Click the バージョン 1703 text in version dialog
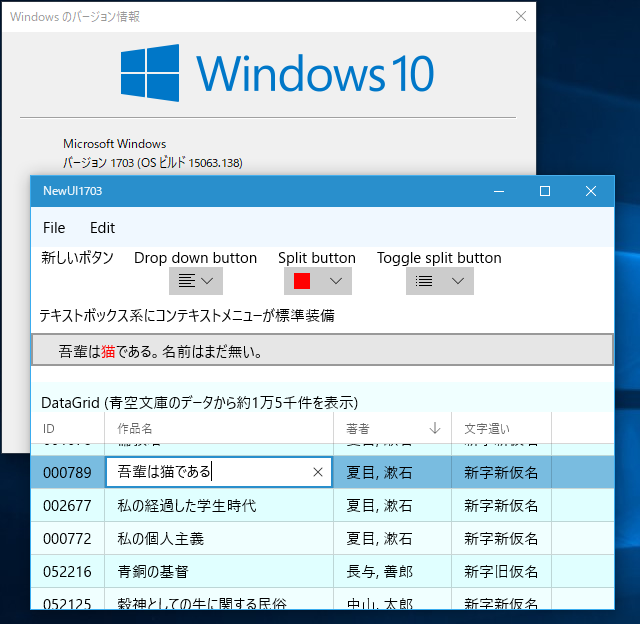This screenshot has height=624, width=640. 153,163
